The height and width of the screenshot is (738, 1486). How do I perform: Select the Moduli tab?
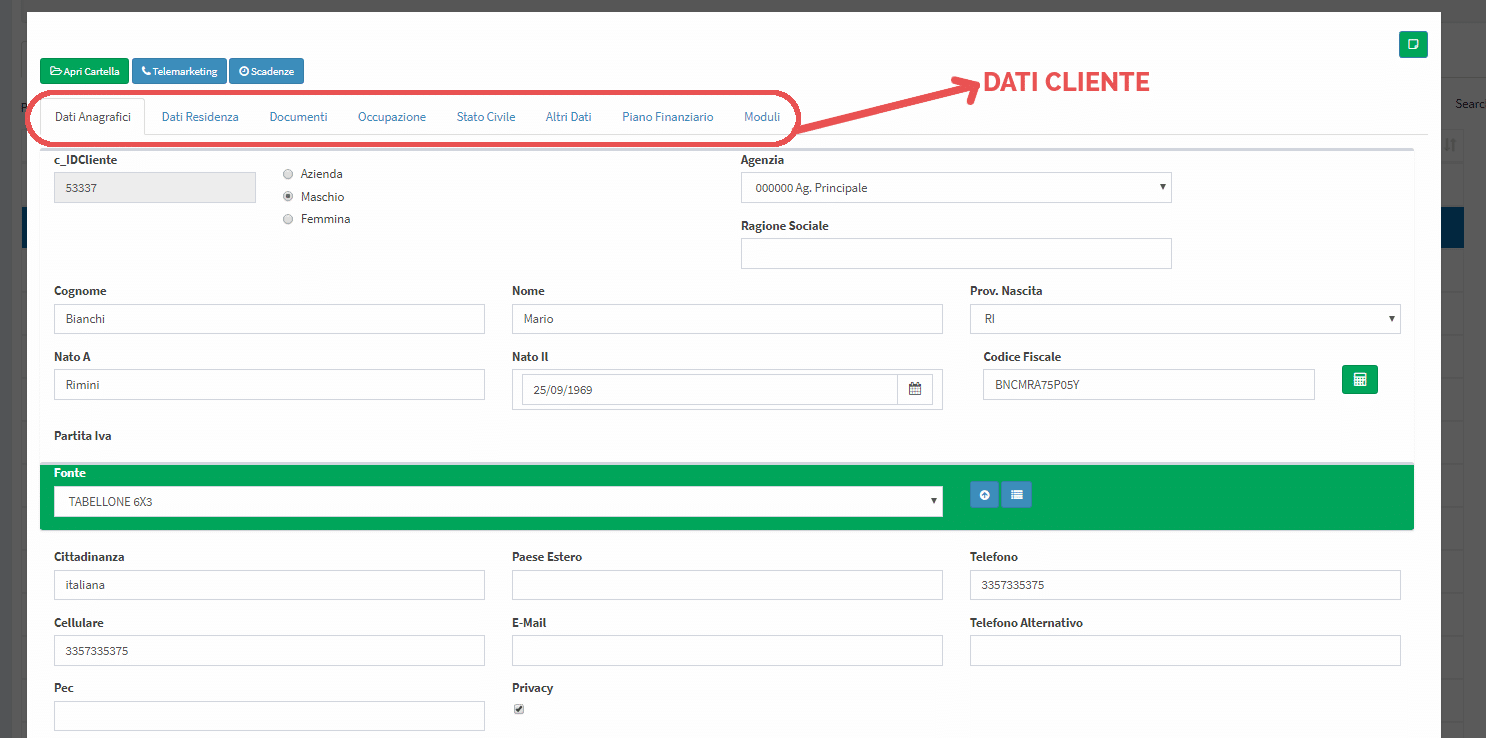762,117
